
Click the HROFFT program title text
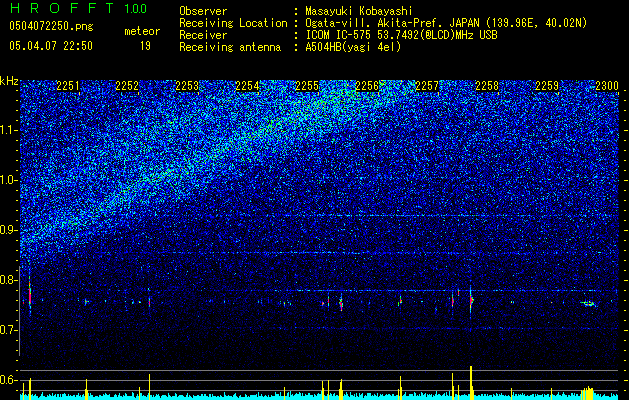pos(62,8)
